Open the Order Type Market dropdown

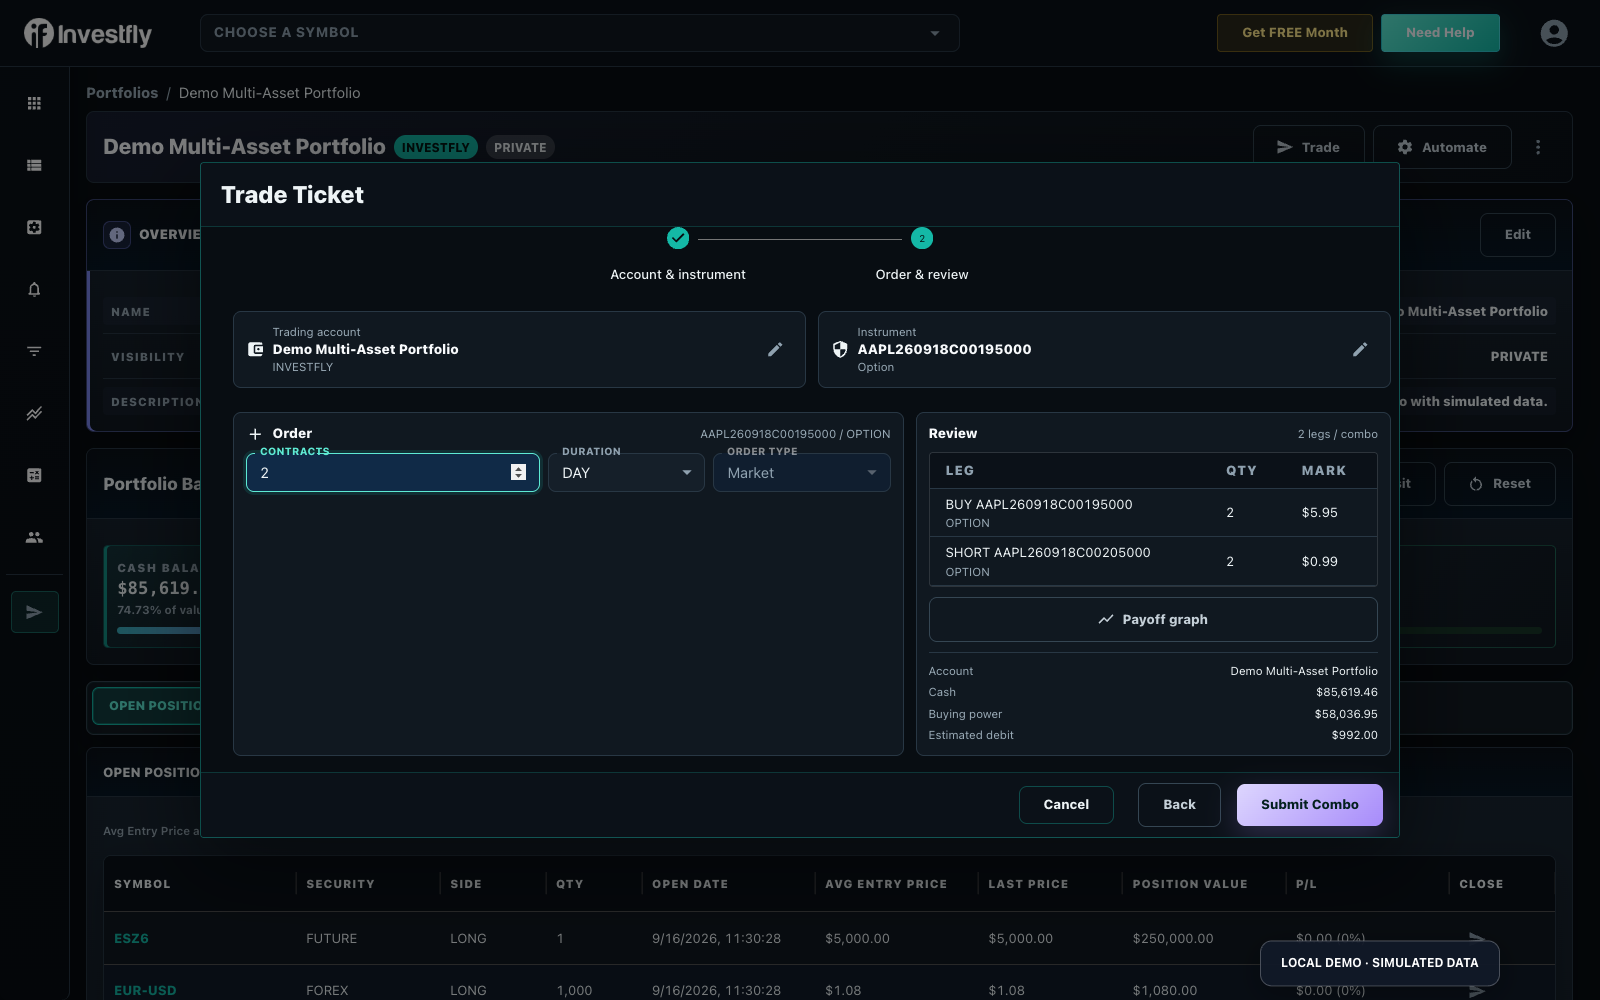click(x=802, y=473)
